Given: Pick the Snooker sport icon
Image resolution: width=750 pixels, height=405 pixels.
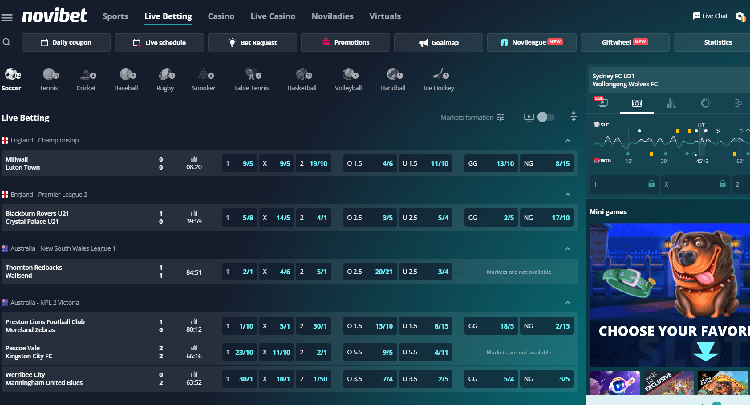Looking at the screenshot, I should (x=205, y=77).
